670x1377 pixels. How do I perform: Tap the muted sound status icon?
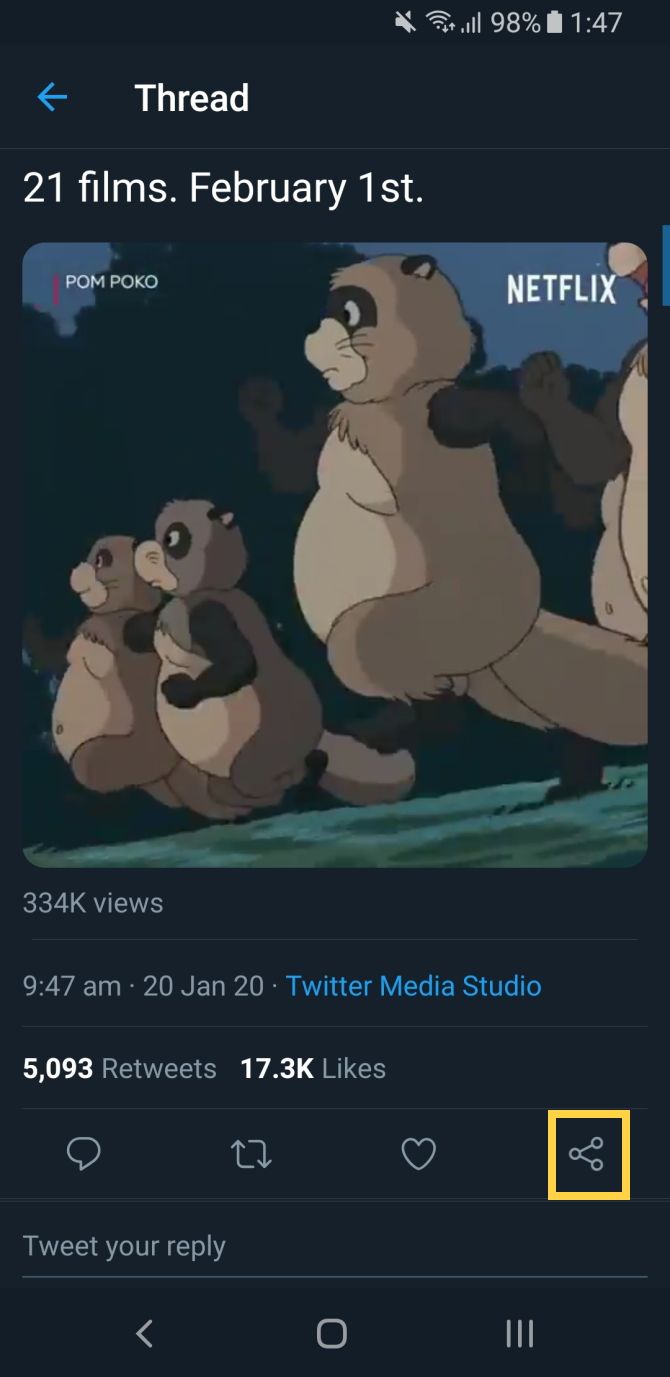405,22
